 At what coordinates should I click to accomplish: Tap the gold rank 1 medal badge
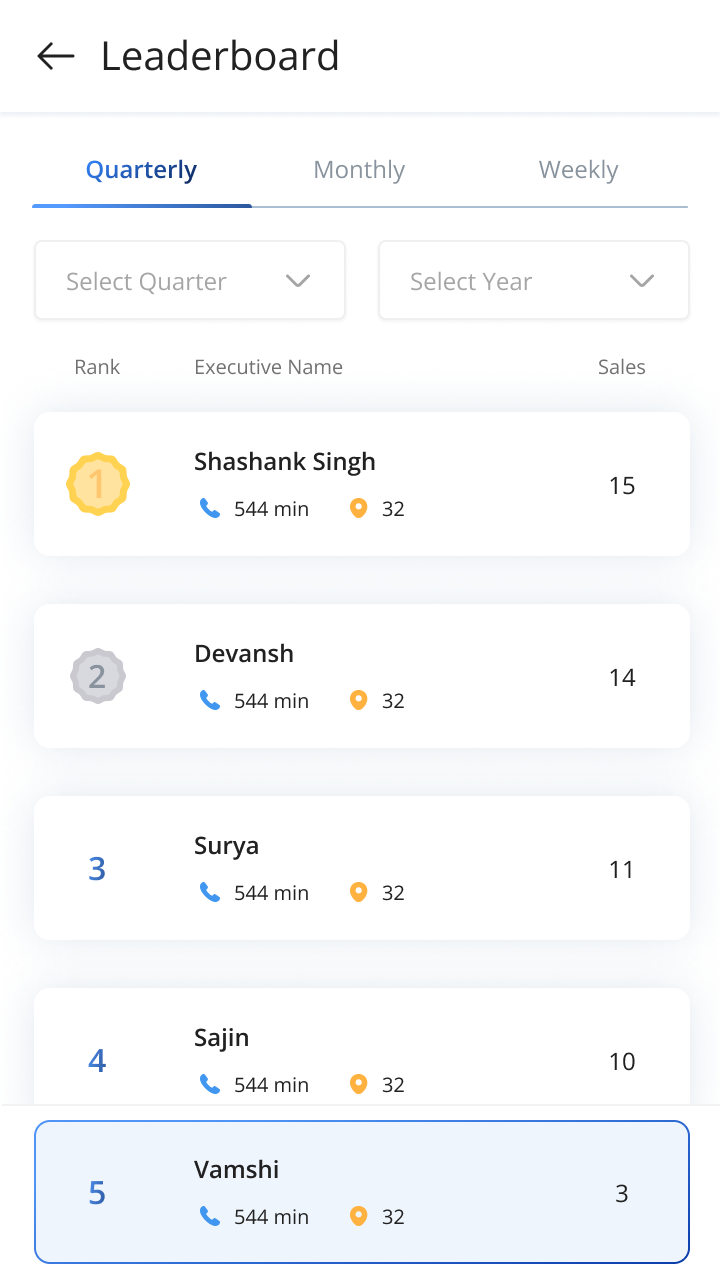[x=97, y=484]
